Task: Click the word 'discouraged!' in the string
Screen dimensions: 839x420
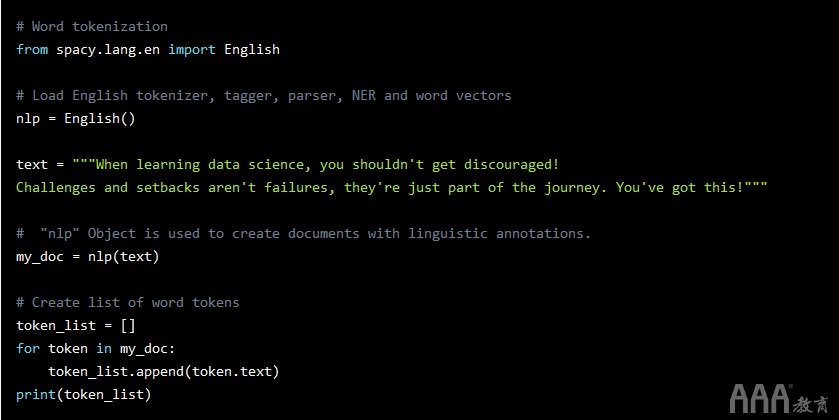Action: [512, 164]
